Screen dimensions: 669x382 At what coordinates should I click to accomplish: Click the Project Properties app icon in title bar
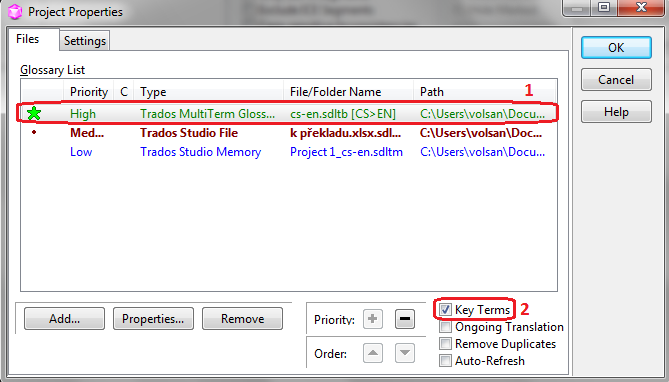tap(15, 12)
